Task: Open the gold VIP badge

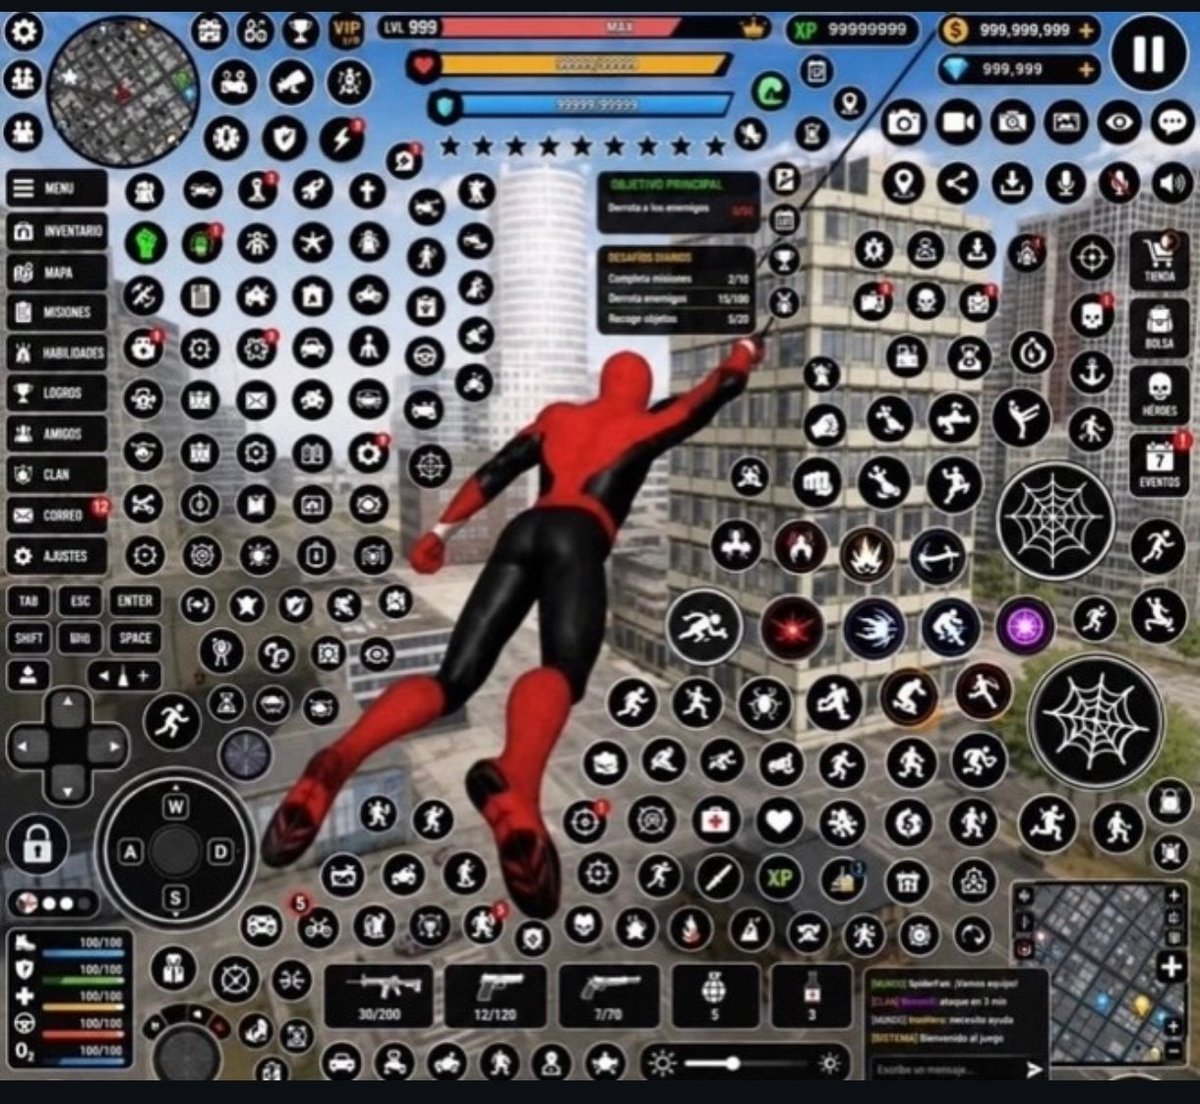Action: (347, 31)
